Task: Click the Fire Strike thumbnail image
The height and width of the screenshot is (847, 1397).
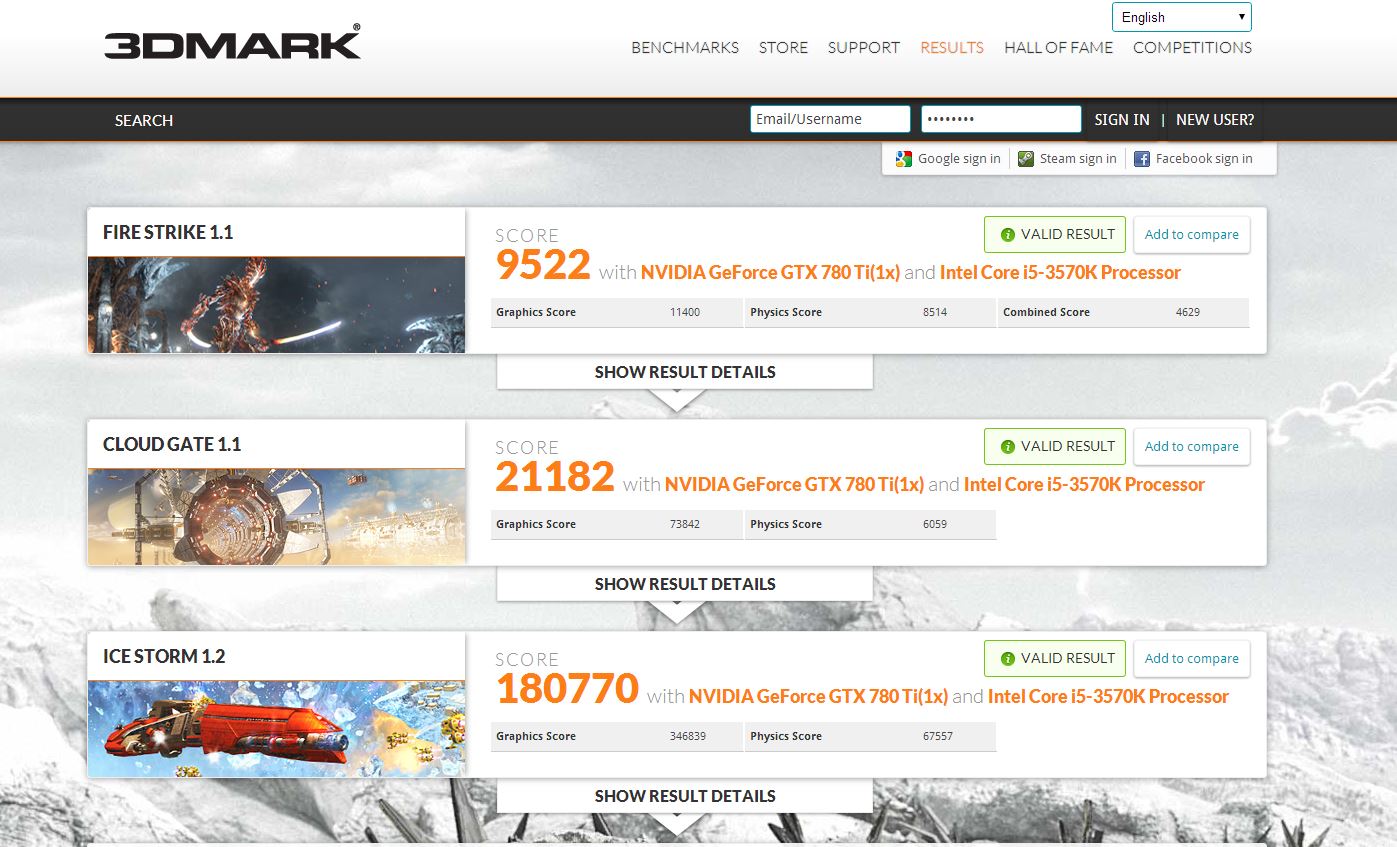Action: point(276,305)
